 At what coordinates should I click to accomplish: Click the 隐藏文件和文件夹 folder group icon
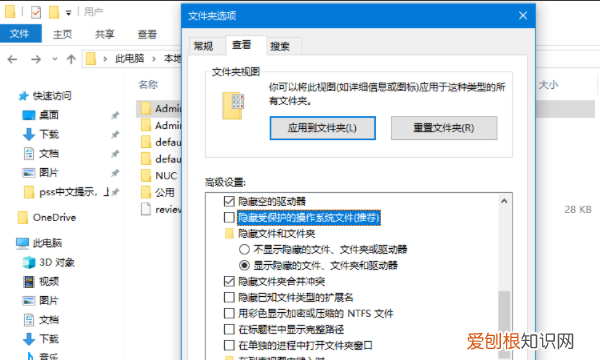pyautogui.click(x=229, y=233)
